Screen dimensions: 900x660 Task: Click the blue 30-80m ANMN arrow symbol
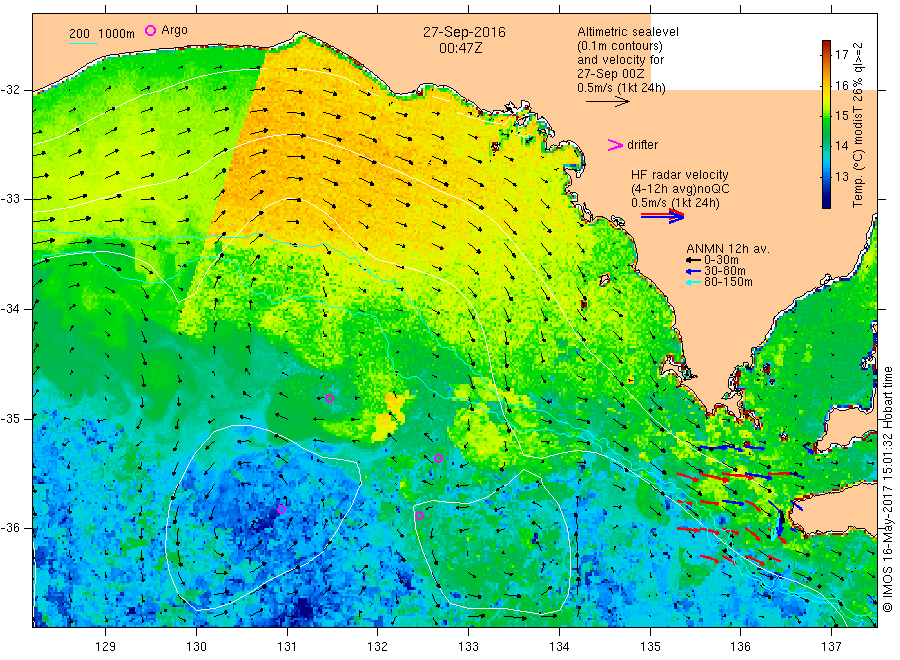click(x=693, y=271)
